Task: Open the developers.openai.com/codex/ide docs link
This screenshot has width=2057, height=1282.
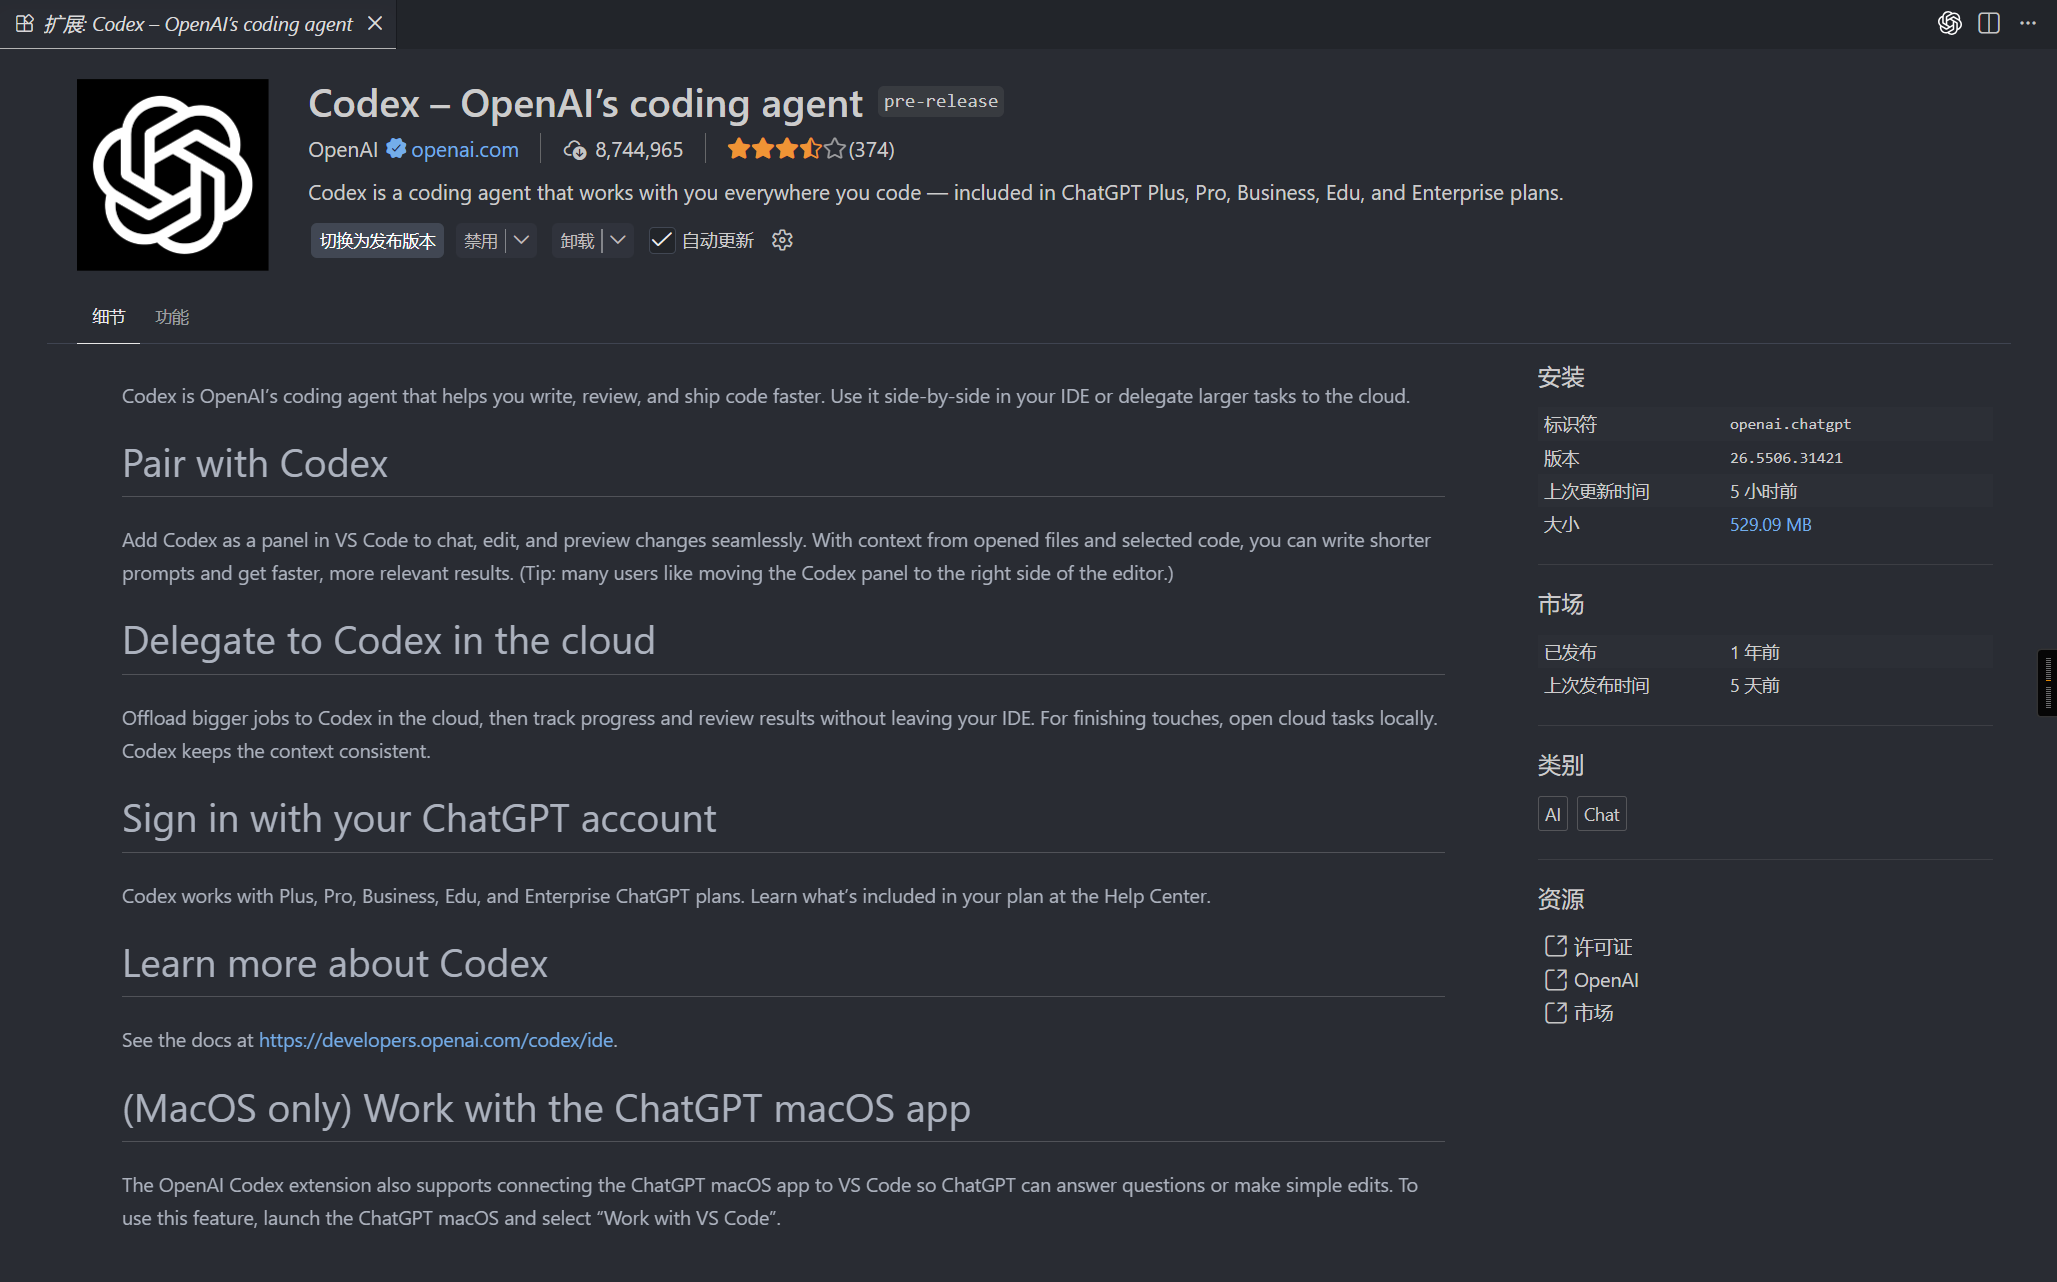Action: (436, 1040)
